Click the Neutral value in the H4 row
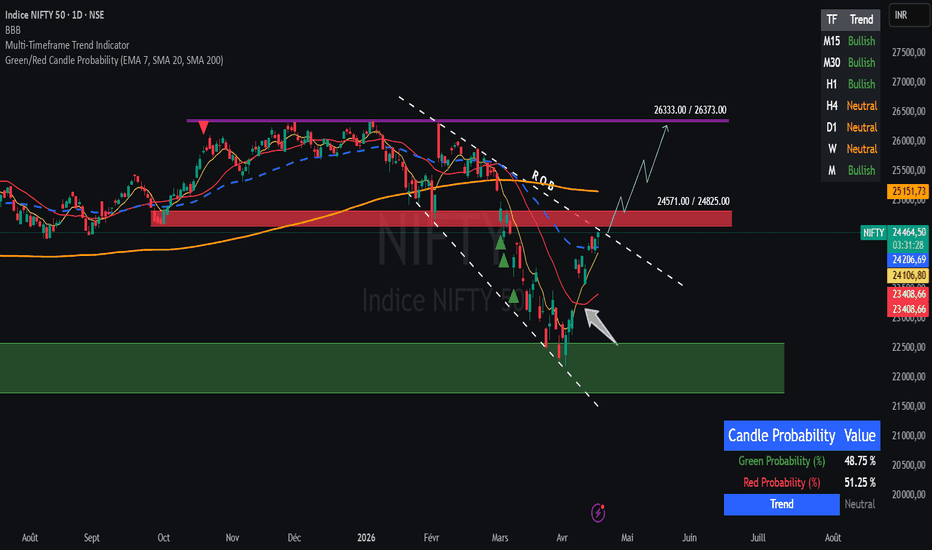 (862, 106)
